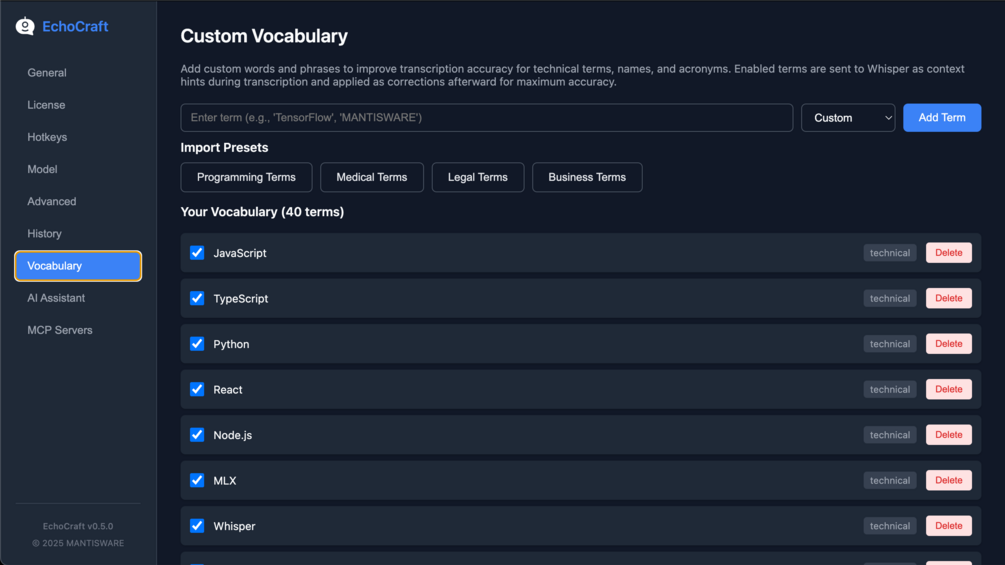The image size is (1005, 565).
Task: Delete the MLX vocabulary term
Action: (x=948, y=480)
